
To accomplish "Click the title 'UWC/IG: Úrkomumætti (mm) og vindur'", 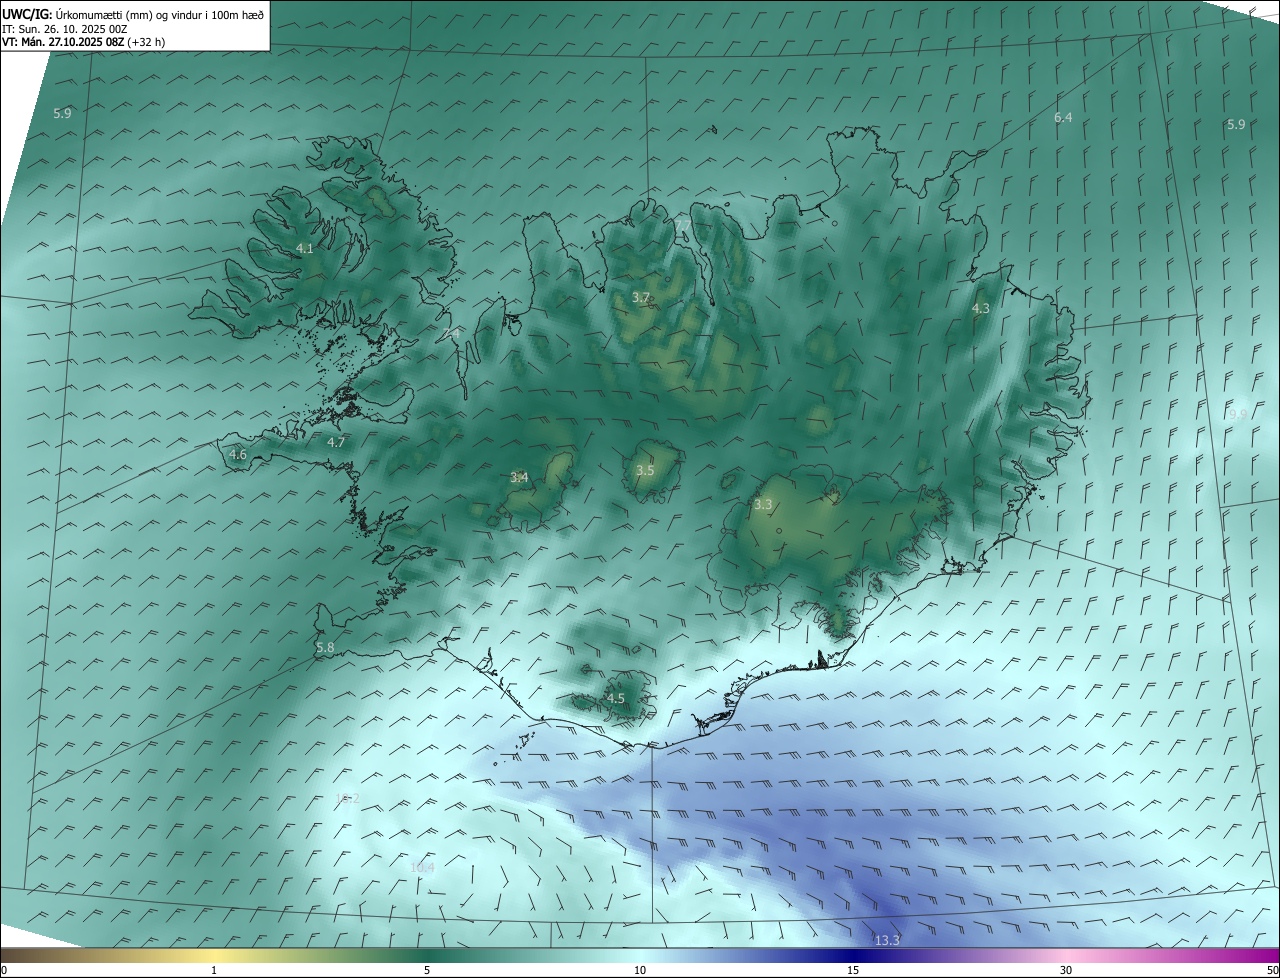I will (x=133, y=13).
